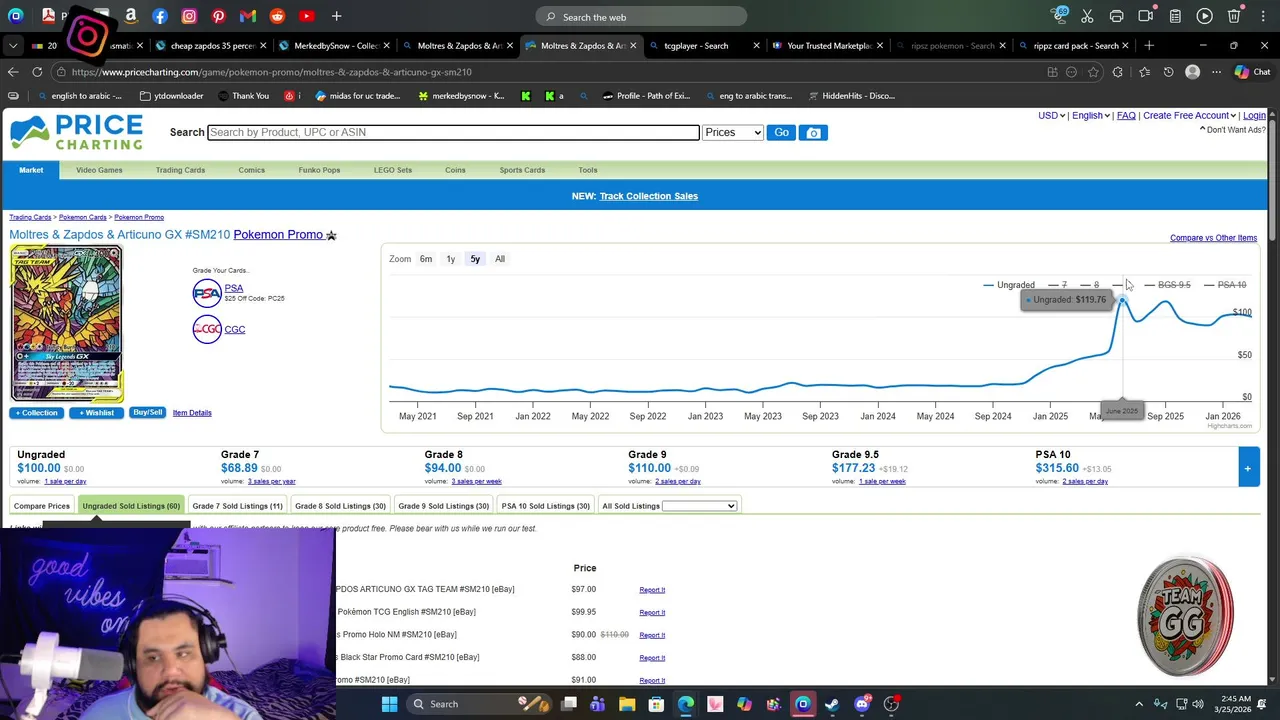Open the Sports Cards category tab
1280x720 pixels.
click(522, 170)
